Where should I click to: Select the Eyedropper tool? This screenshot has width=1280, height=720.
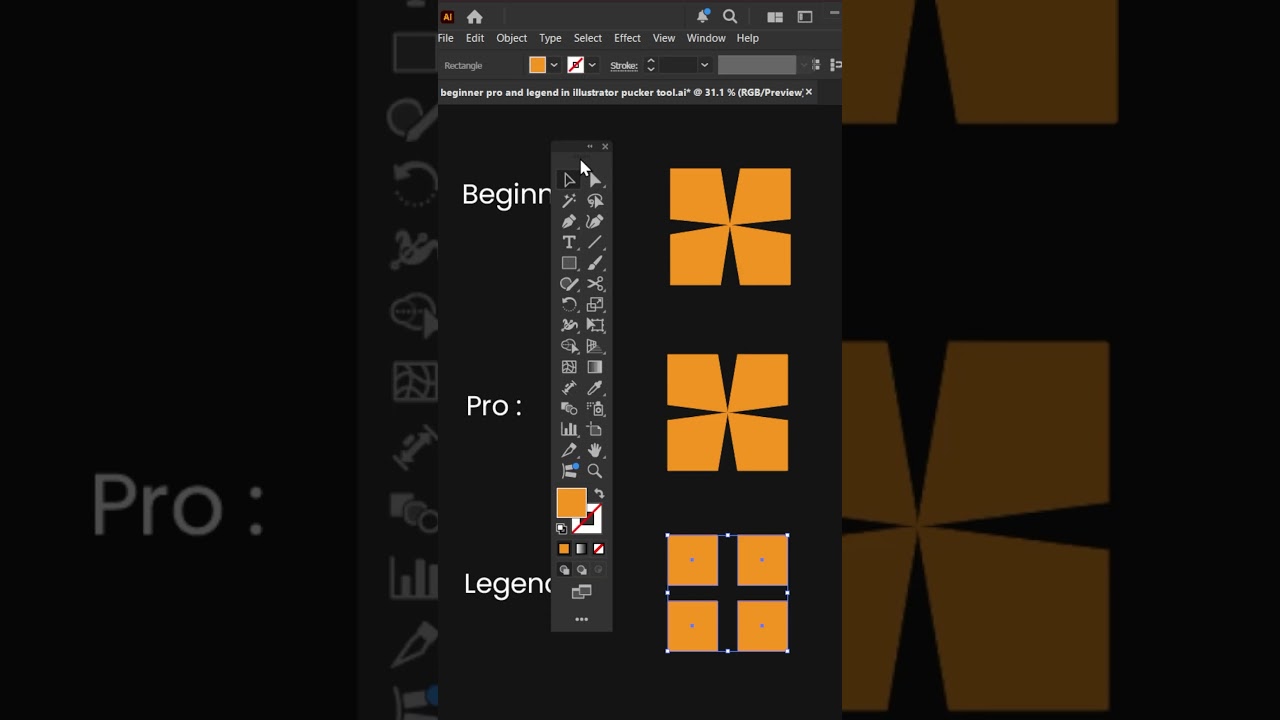(595, 388)
